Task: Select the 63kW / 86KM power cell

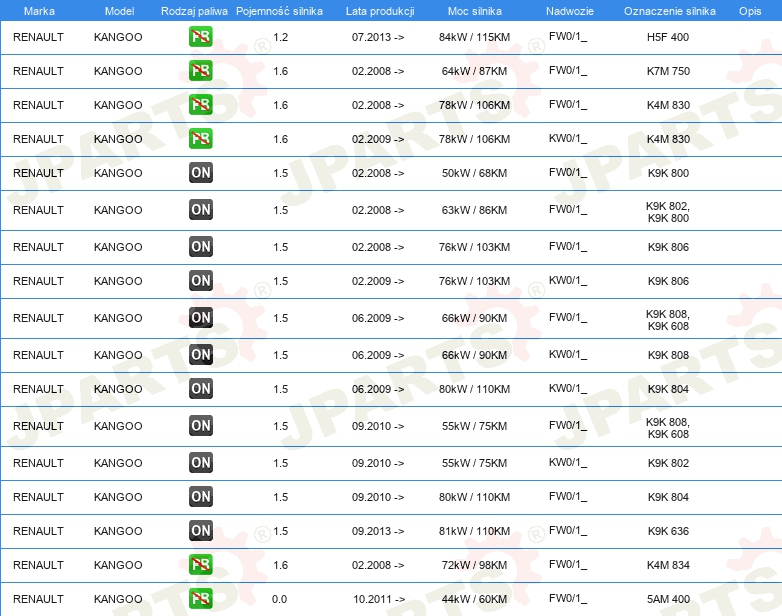Action: tap(474, 210)
